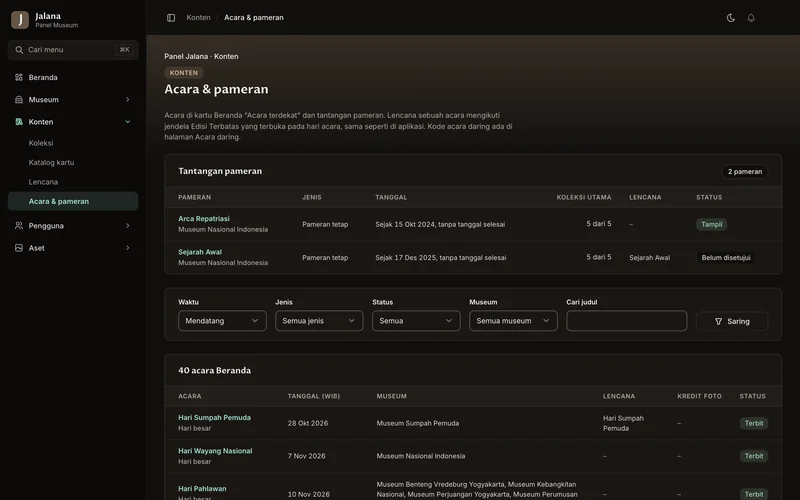Click the Aset image icon

19,248
